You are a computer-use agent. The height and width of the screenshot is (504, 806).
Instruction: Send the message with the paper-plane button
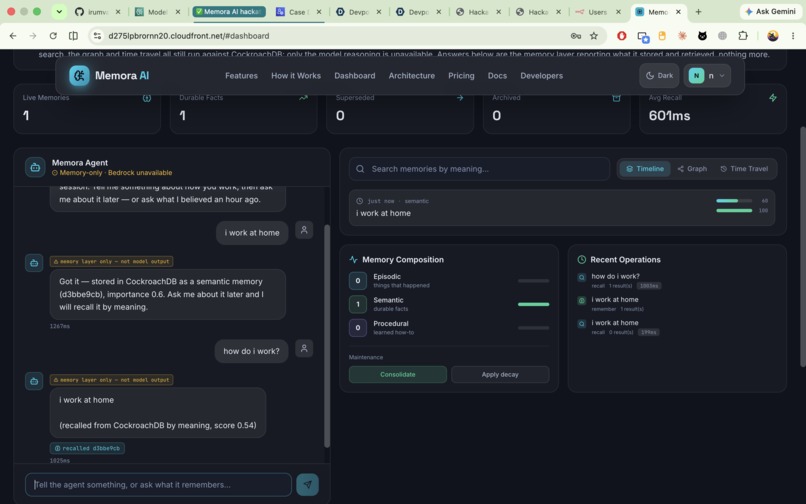[307, 484]
